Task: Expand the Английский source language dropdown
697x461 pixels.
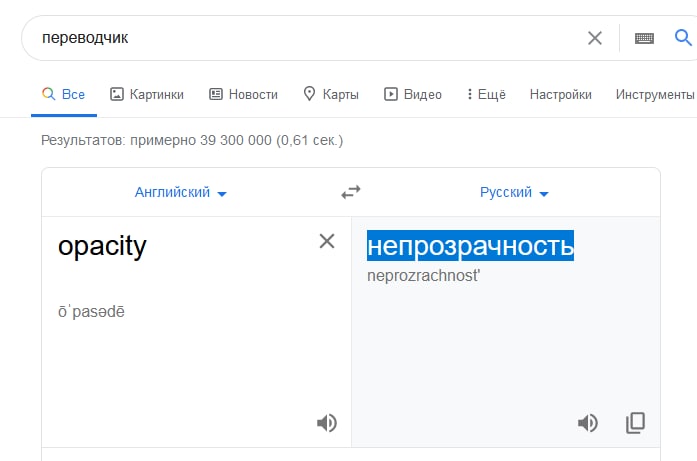Action: 181,193
